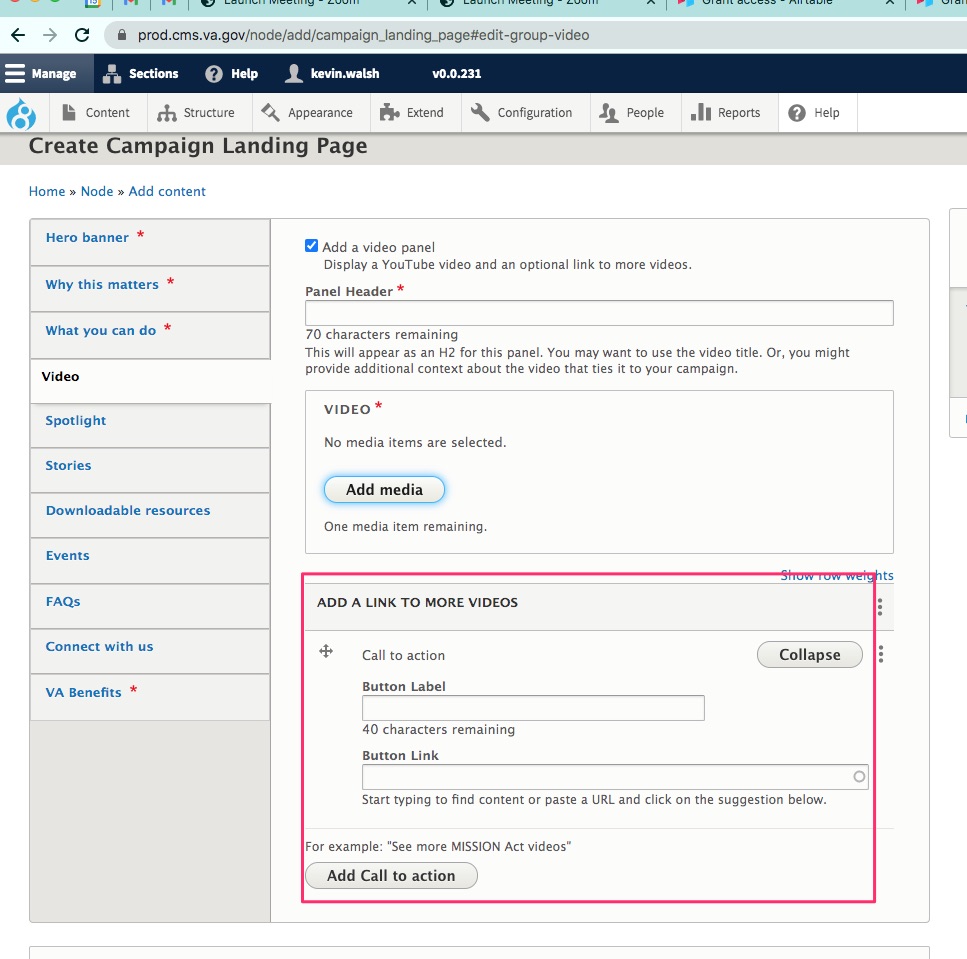Open the kevin.walsh user menu
Screen dimensions: 967x959
pyautogui.click(x=332, y=73)
